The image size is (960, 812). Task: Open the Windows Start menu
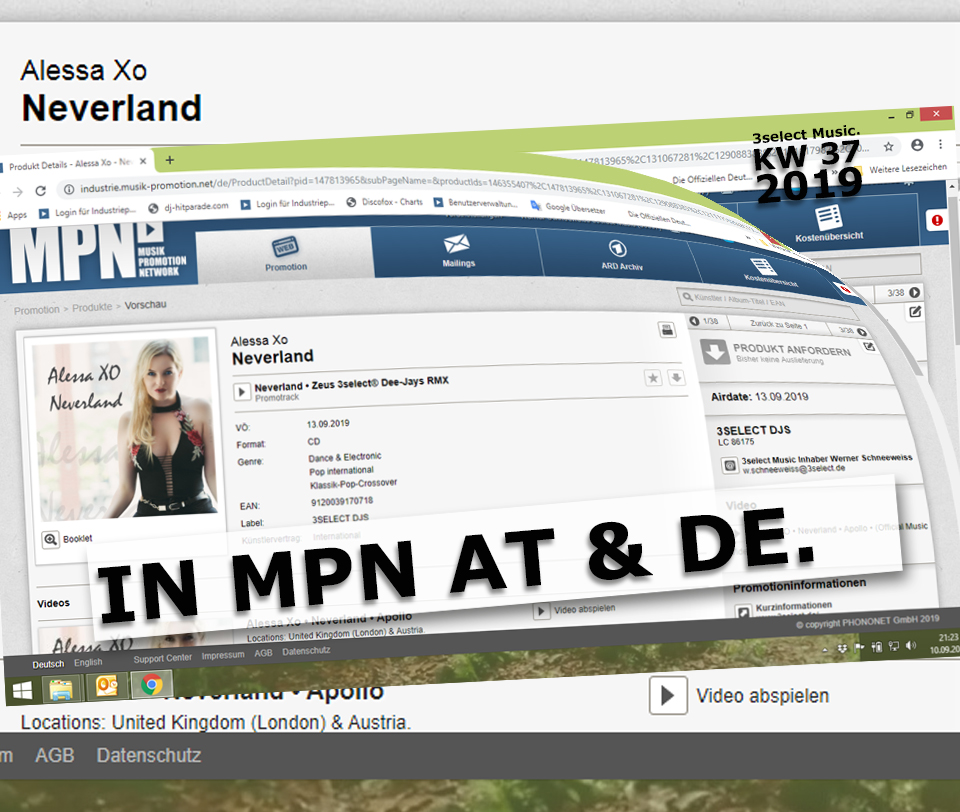point(22,691)
